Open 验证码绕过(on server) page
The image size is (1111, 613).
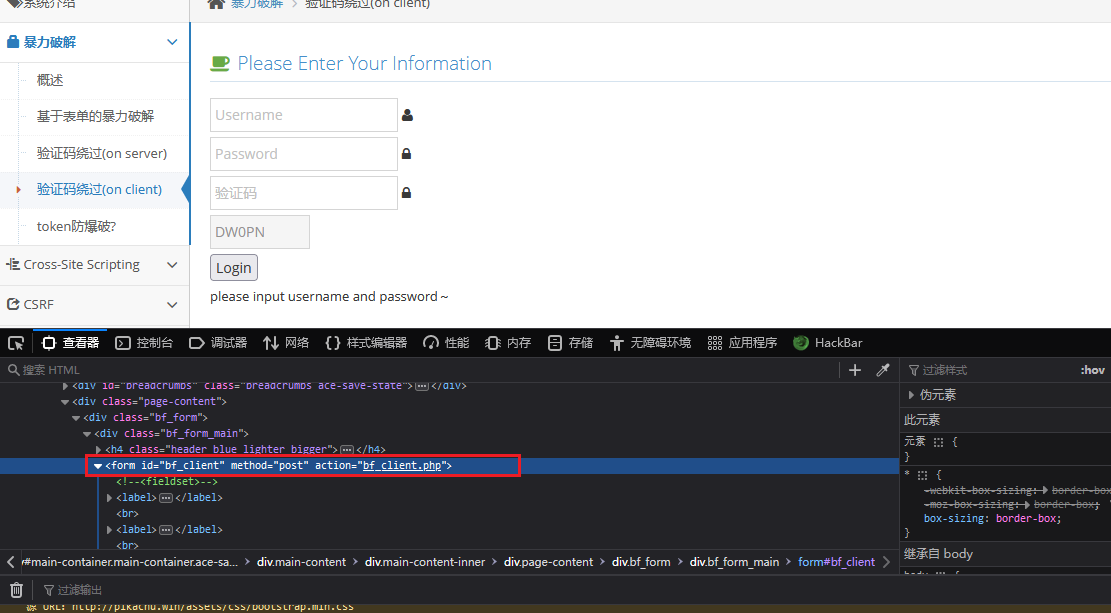[x=102, y=153]
